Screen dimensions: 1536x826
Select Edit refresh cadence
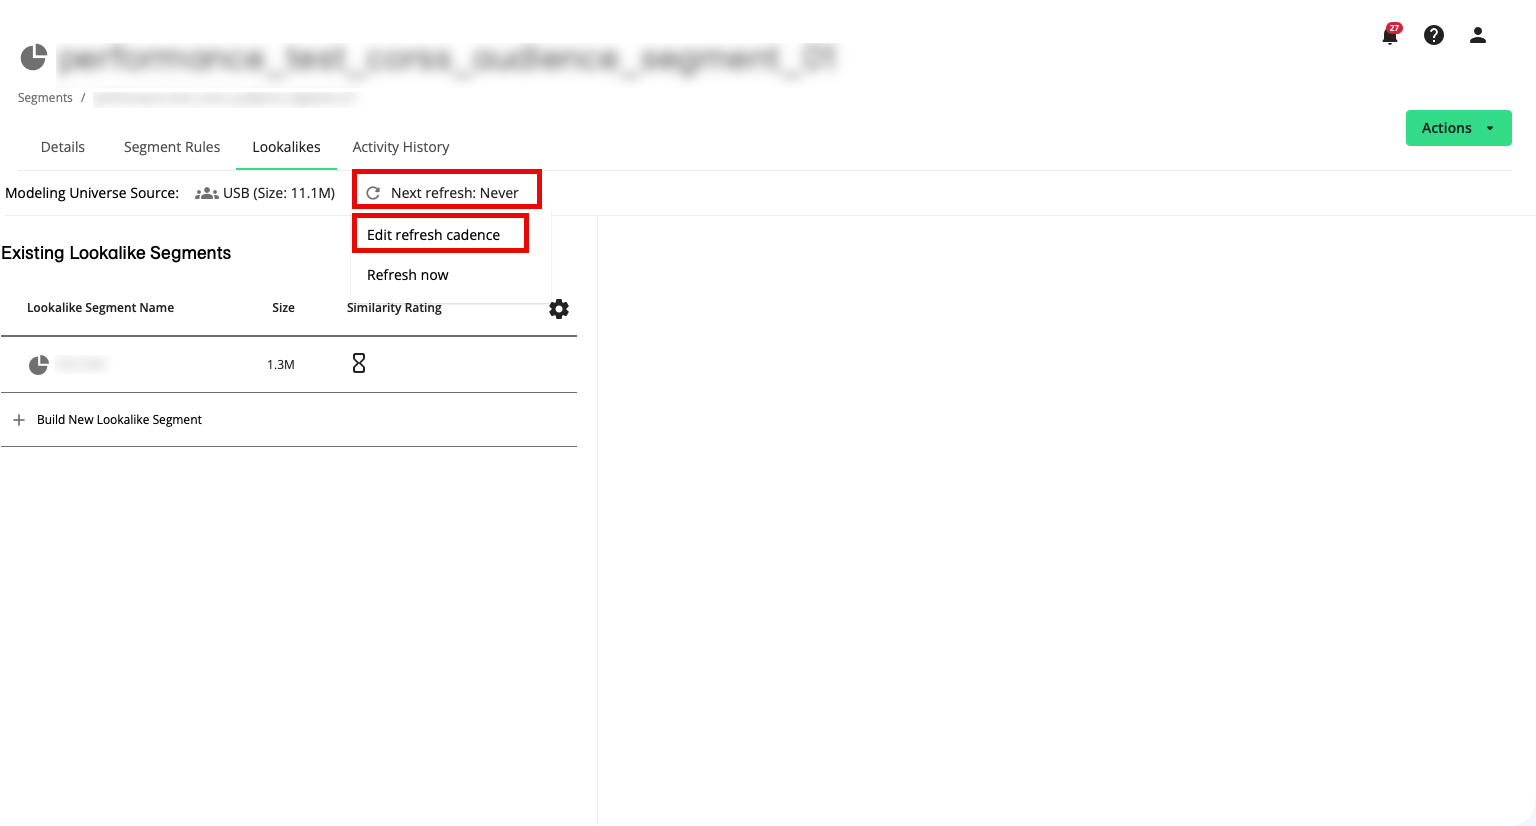[x=433, y=234]
